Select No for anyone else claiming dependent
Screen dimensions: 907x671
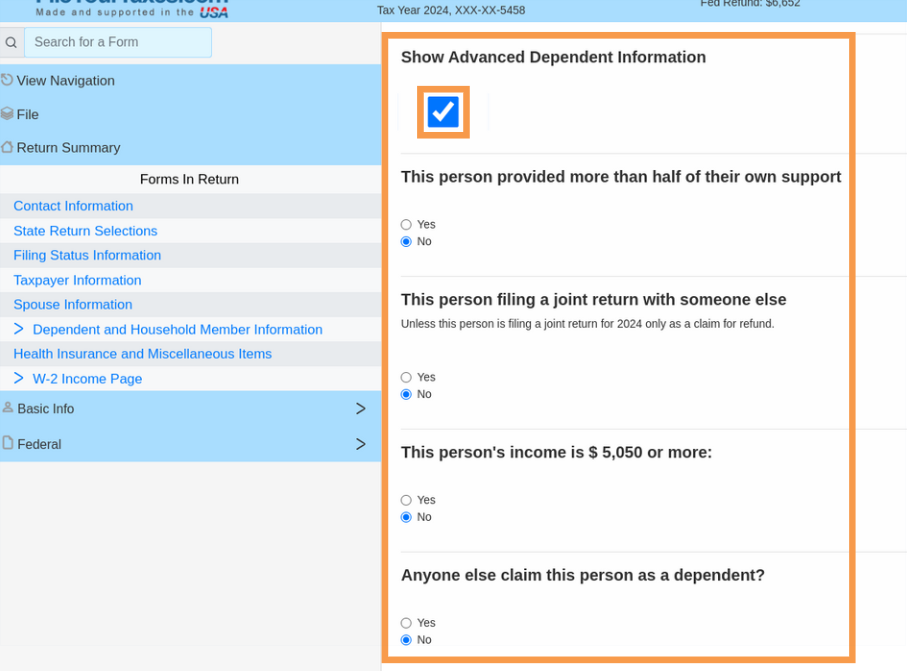[406, 640]
